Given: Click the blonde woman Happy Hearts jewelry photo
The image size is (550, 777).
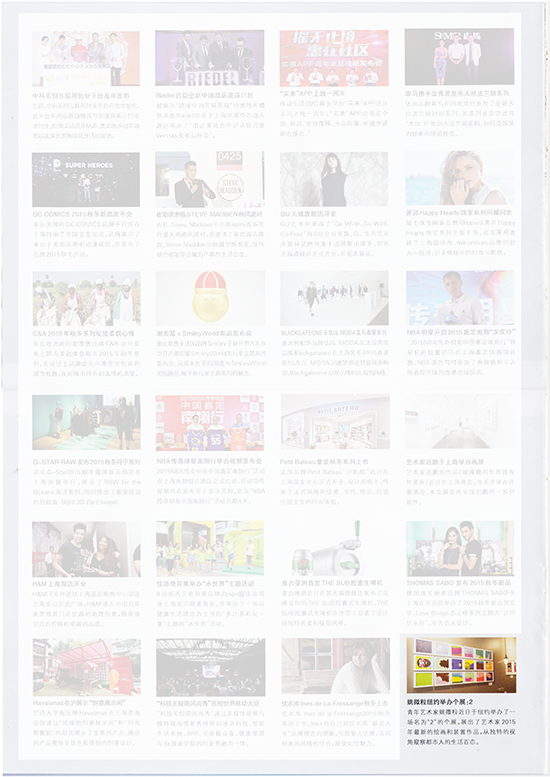Looking at the screenshot, I should point(460,178).
